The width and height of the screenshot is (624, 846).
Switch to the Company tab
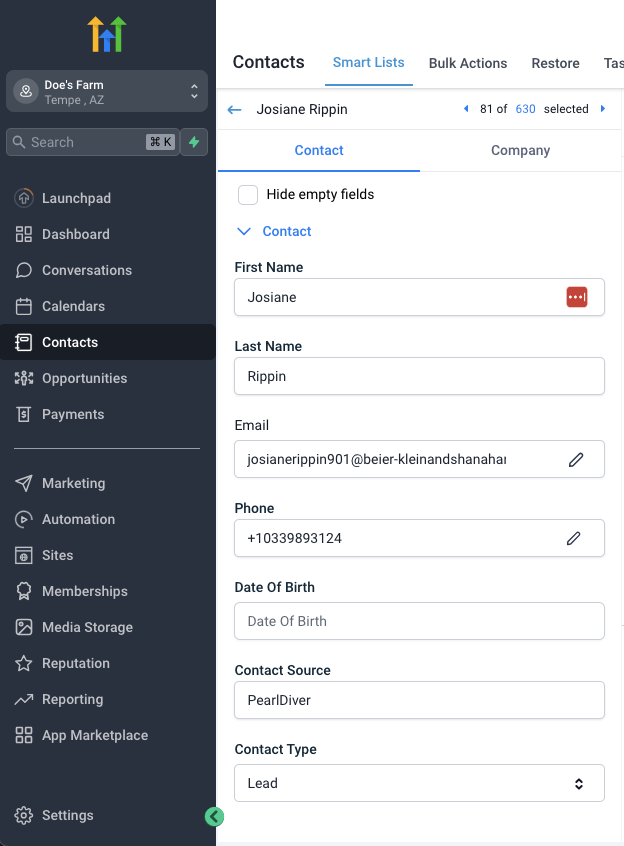coord(520,150)
